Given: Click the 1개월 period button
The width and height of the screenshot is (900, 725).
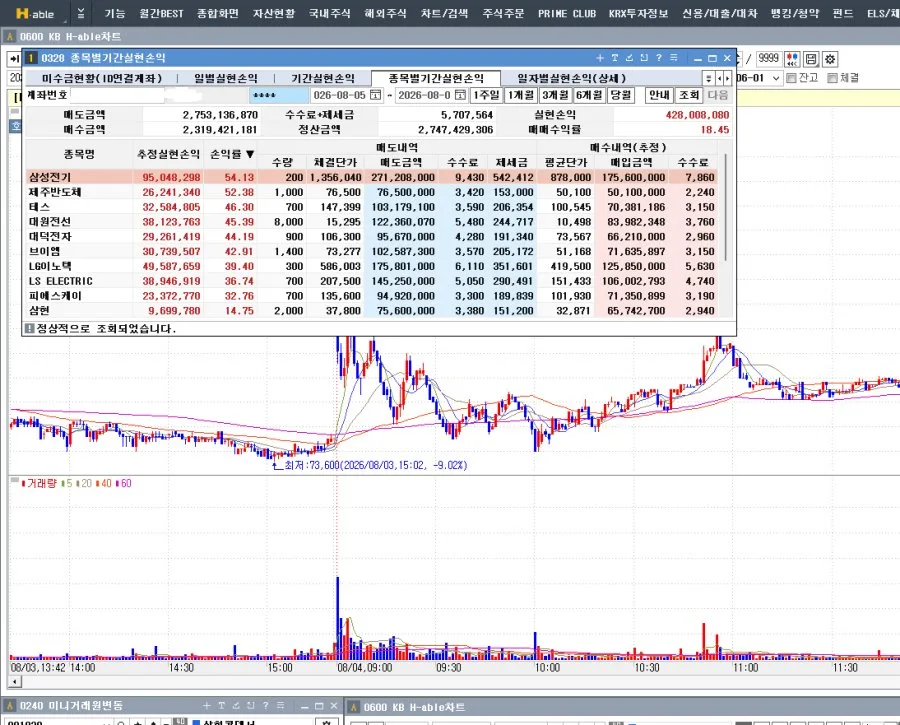Looking at the screenshot, I should pos(521,95).
